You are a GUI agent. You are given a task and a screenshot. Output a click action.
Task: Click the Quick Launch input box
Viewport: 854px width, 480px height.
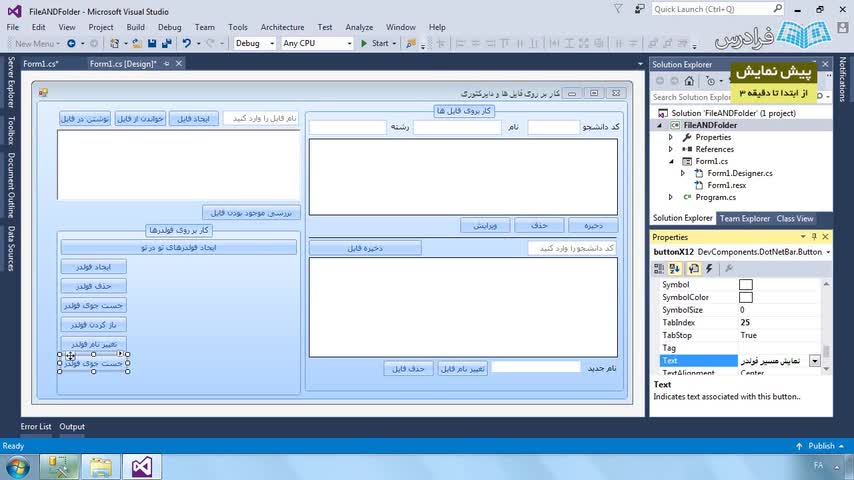point(711,9)
